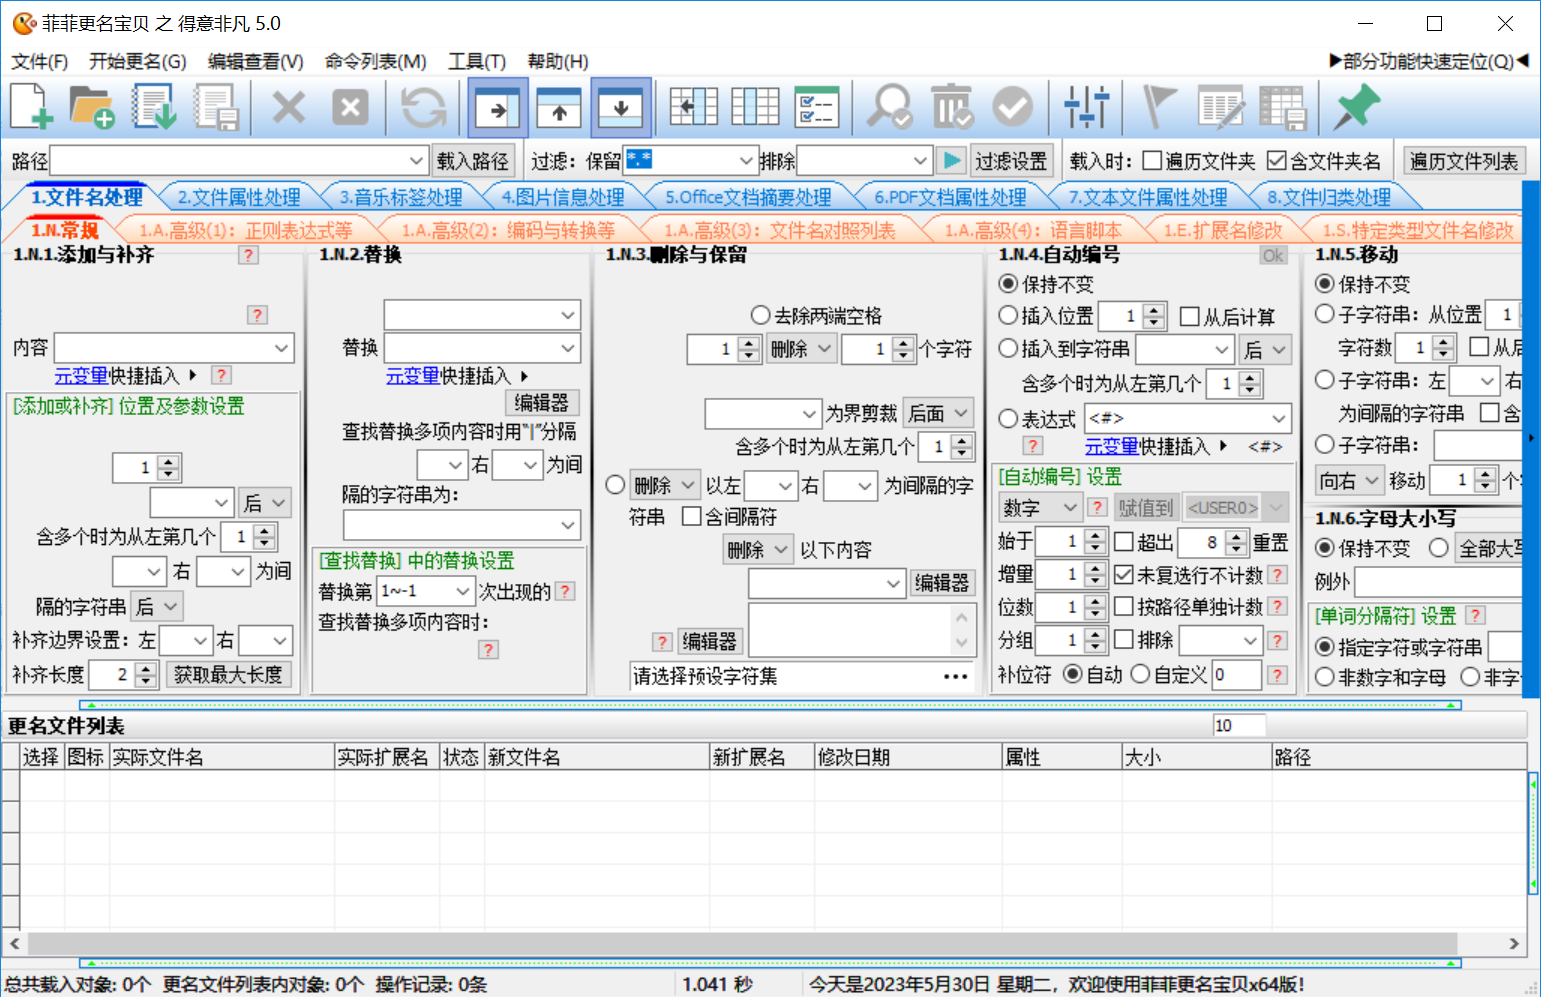Click the refresh arrows toolbar icon
Viewport: 1541px width, 997px height.
pyautogui.click(x=423, y=107)
